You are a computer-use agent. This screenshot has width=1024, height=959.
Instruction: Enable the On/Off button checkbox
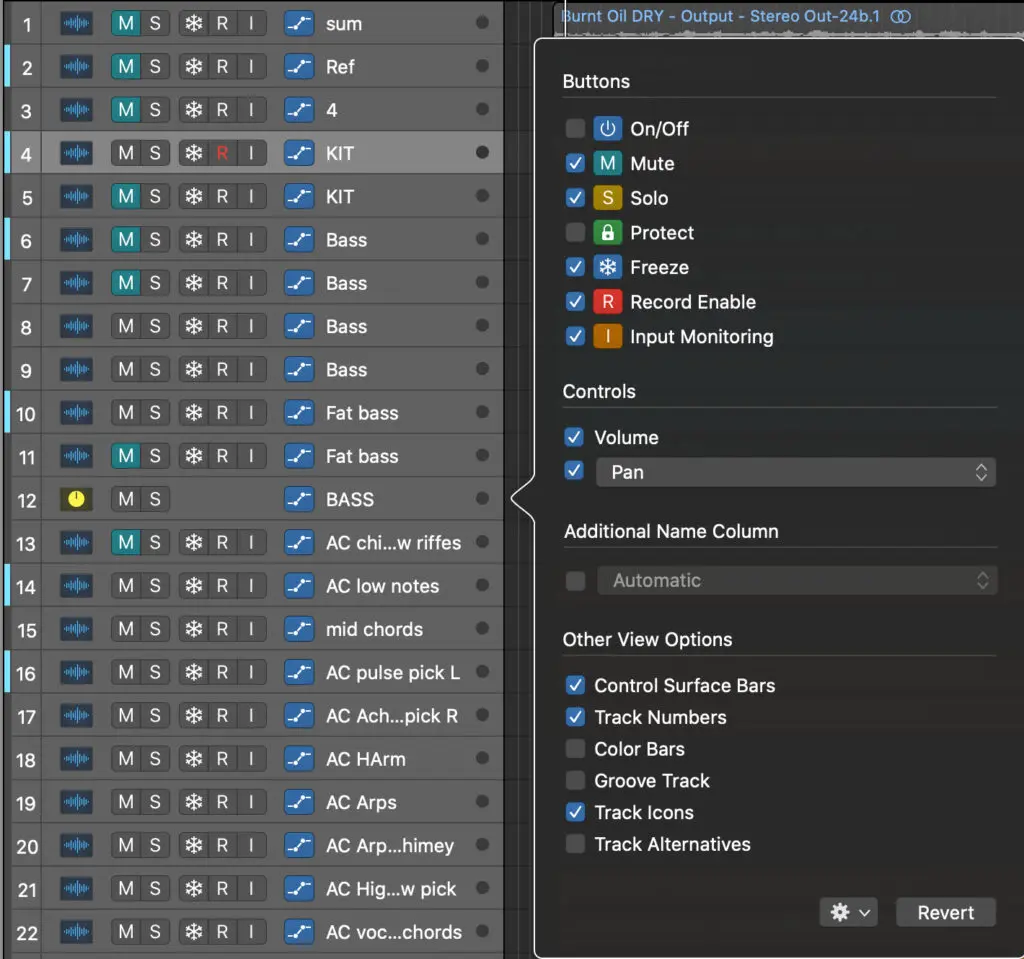(575, 129)
